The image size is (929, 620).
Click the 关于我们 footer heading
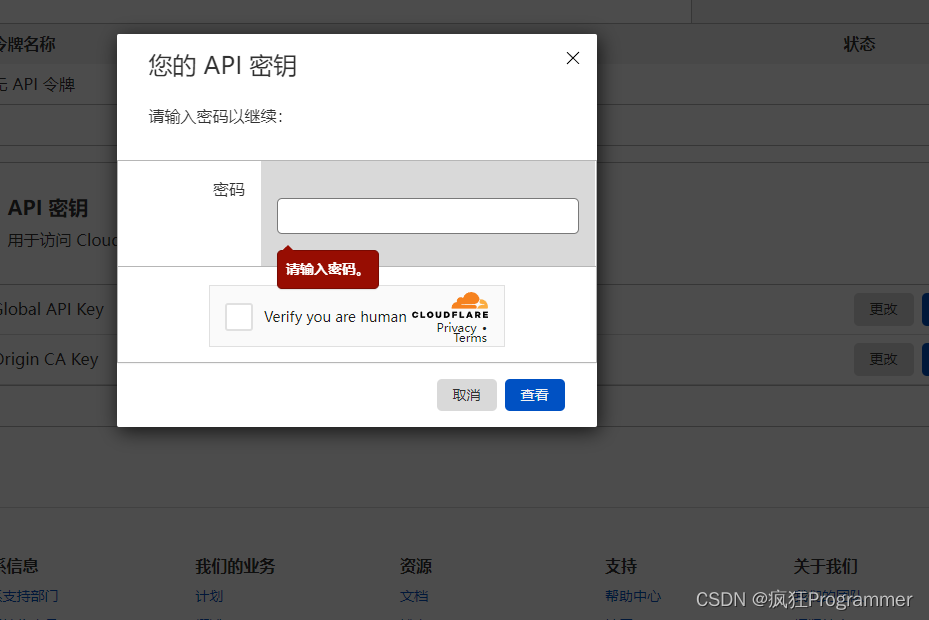(x=825, y=566)
